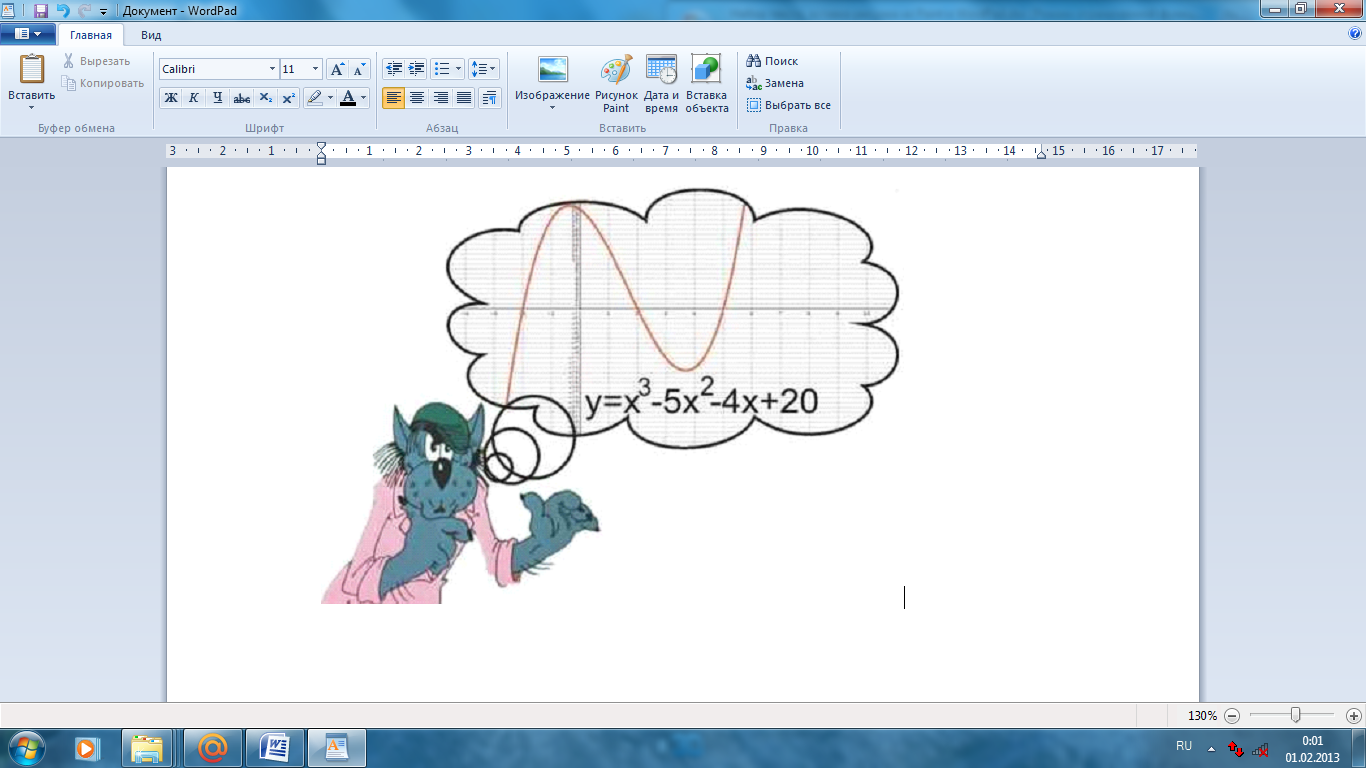The width and height of the screenshot is (1366, 768).
Task: Expand the Изображение dropdown arrow
Action: coord(553,107)
